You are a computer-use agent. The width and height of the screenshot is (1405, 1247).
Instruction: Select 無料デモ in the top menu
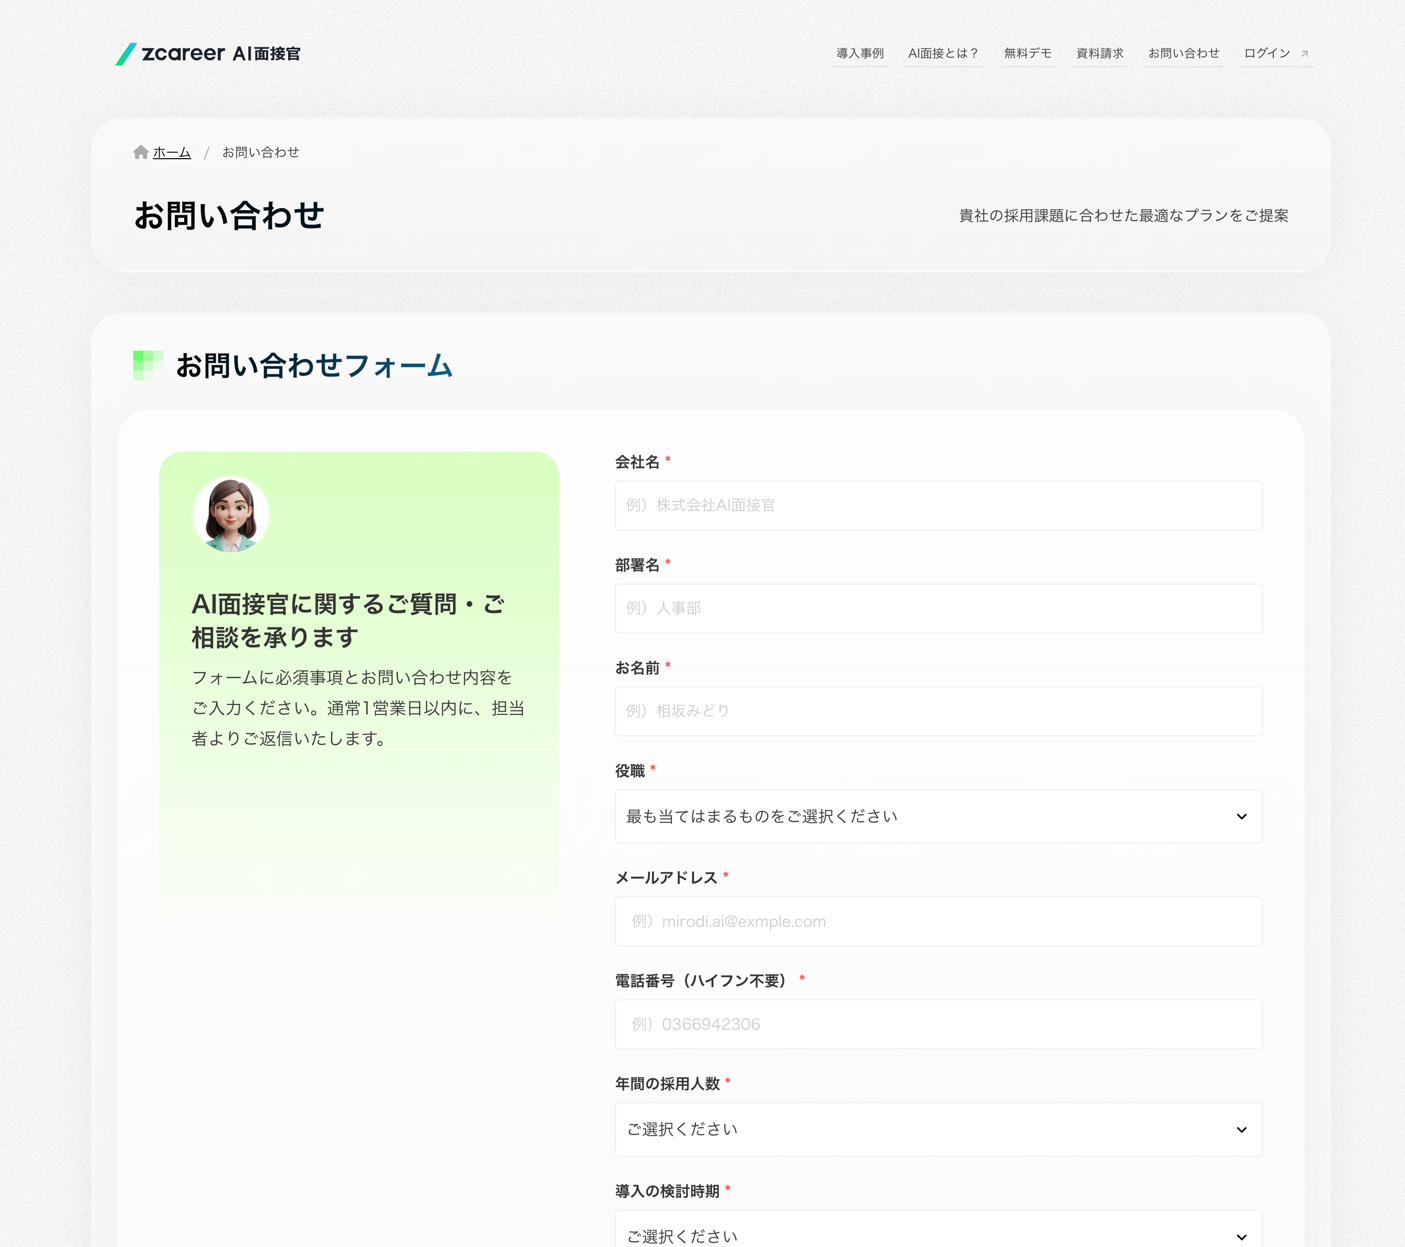coord(1027,54)
